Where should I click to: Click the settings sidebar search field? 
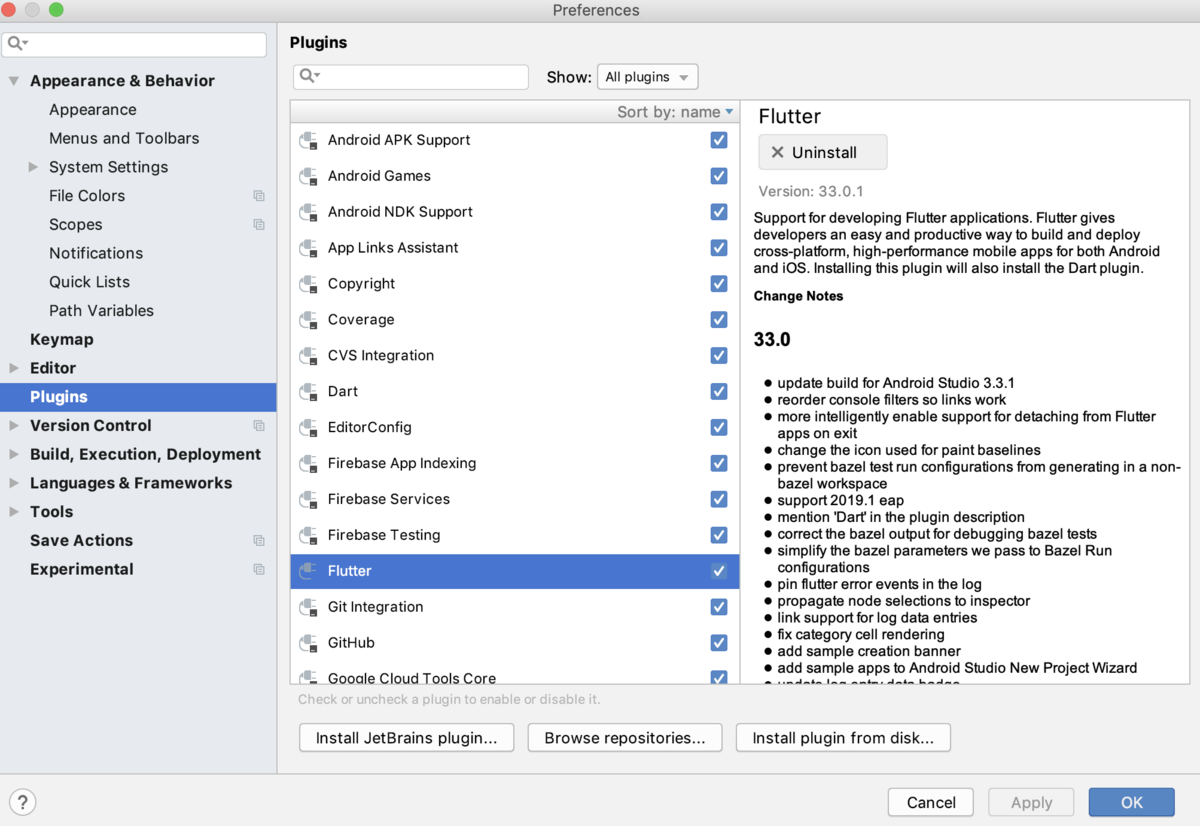click(135, 44)
